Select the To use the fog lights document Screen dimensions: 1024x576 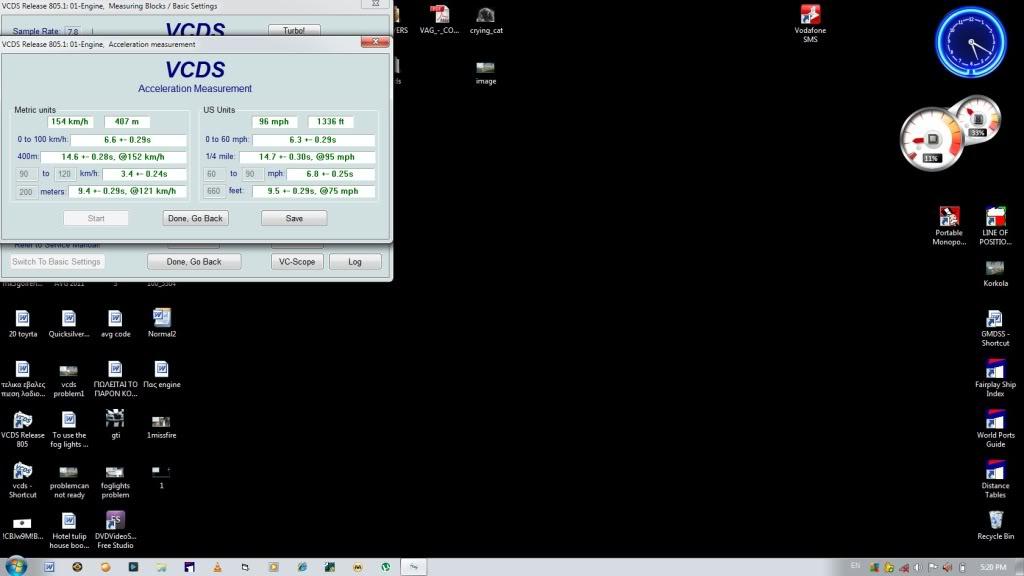pyautogui.click(x=69, y=430)
